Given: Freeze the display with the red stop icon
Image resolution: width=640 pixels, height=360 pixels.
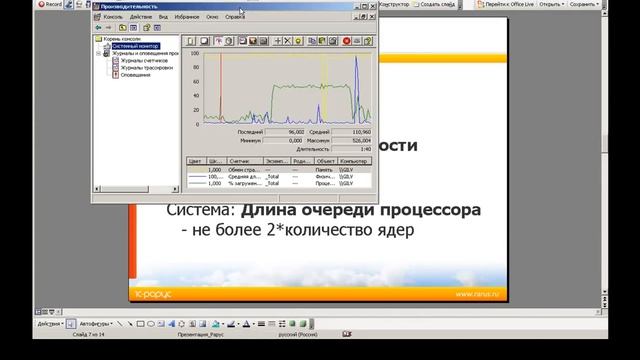Looking at the screenshot, I should 347,41.
